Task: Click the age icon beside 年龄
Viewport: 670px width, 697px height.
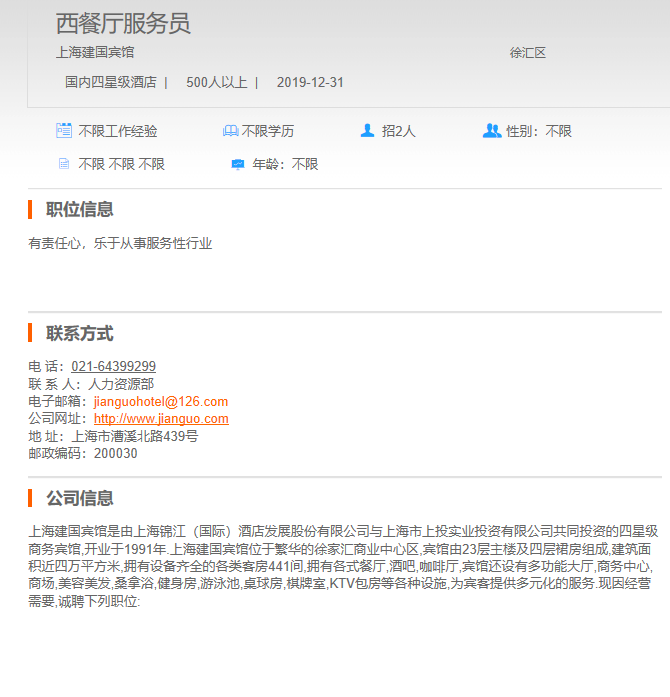Action: point(237,164)
